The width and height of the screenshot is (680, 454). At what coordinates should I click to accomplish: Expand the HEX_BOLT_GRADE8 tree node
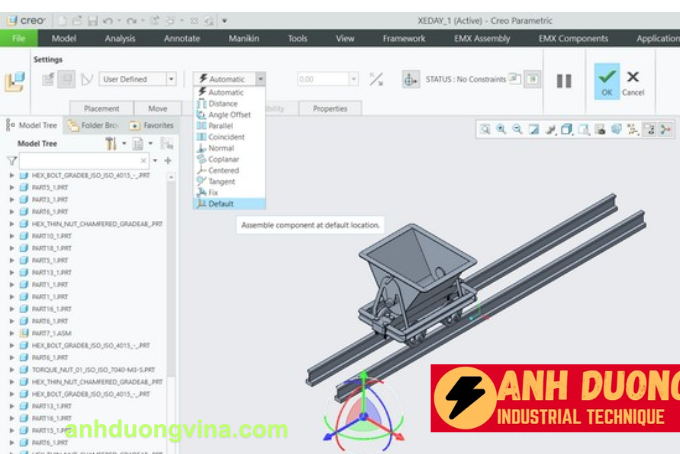(12, 175)
